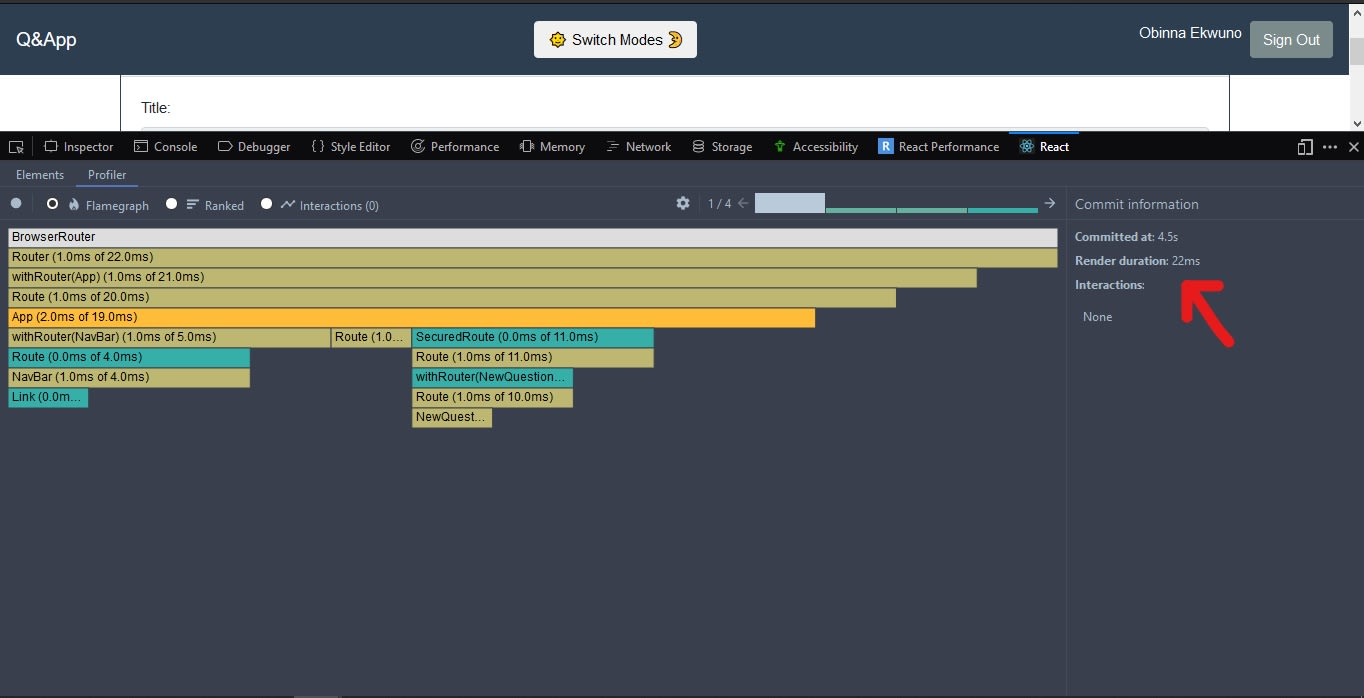
Task: Open the Memory tab
Action: point(552,147)
